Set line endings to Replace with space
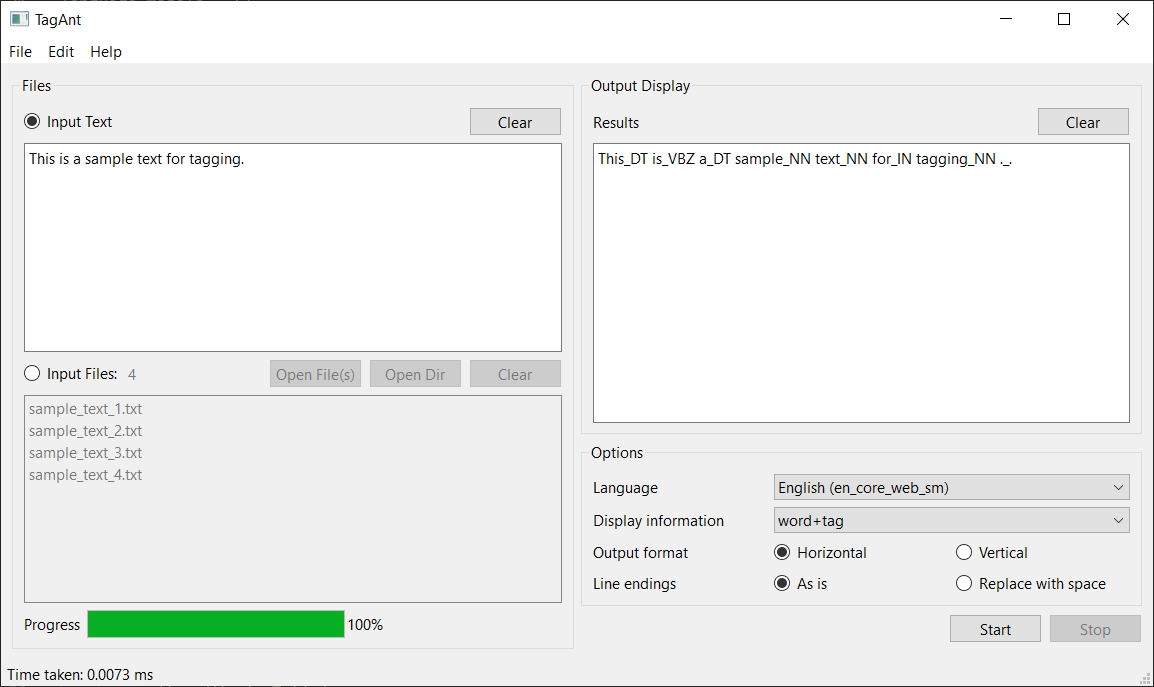 [x=964, y=584]
